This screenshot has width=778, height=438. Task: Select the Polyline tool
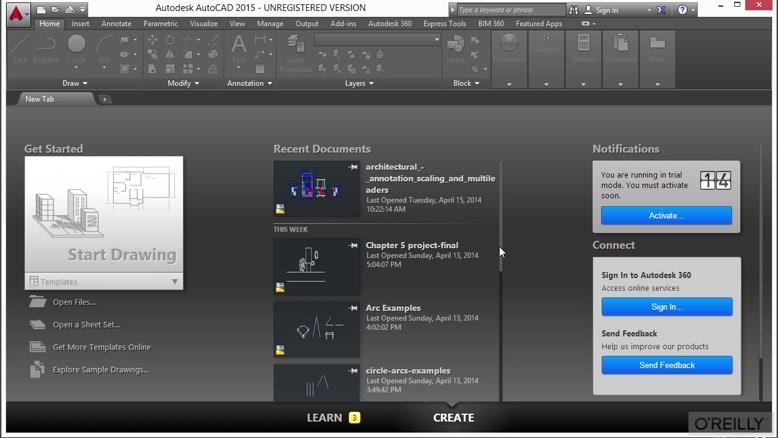(46, 49)
